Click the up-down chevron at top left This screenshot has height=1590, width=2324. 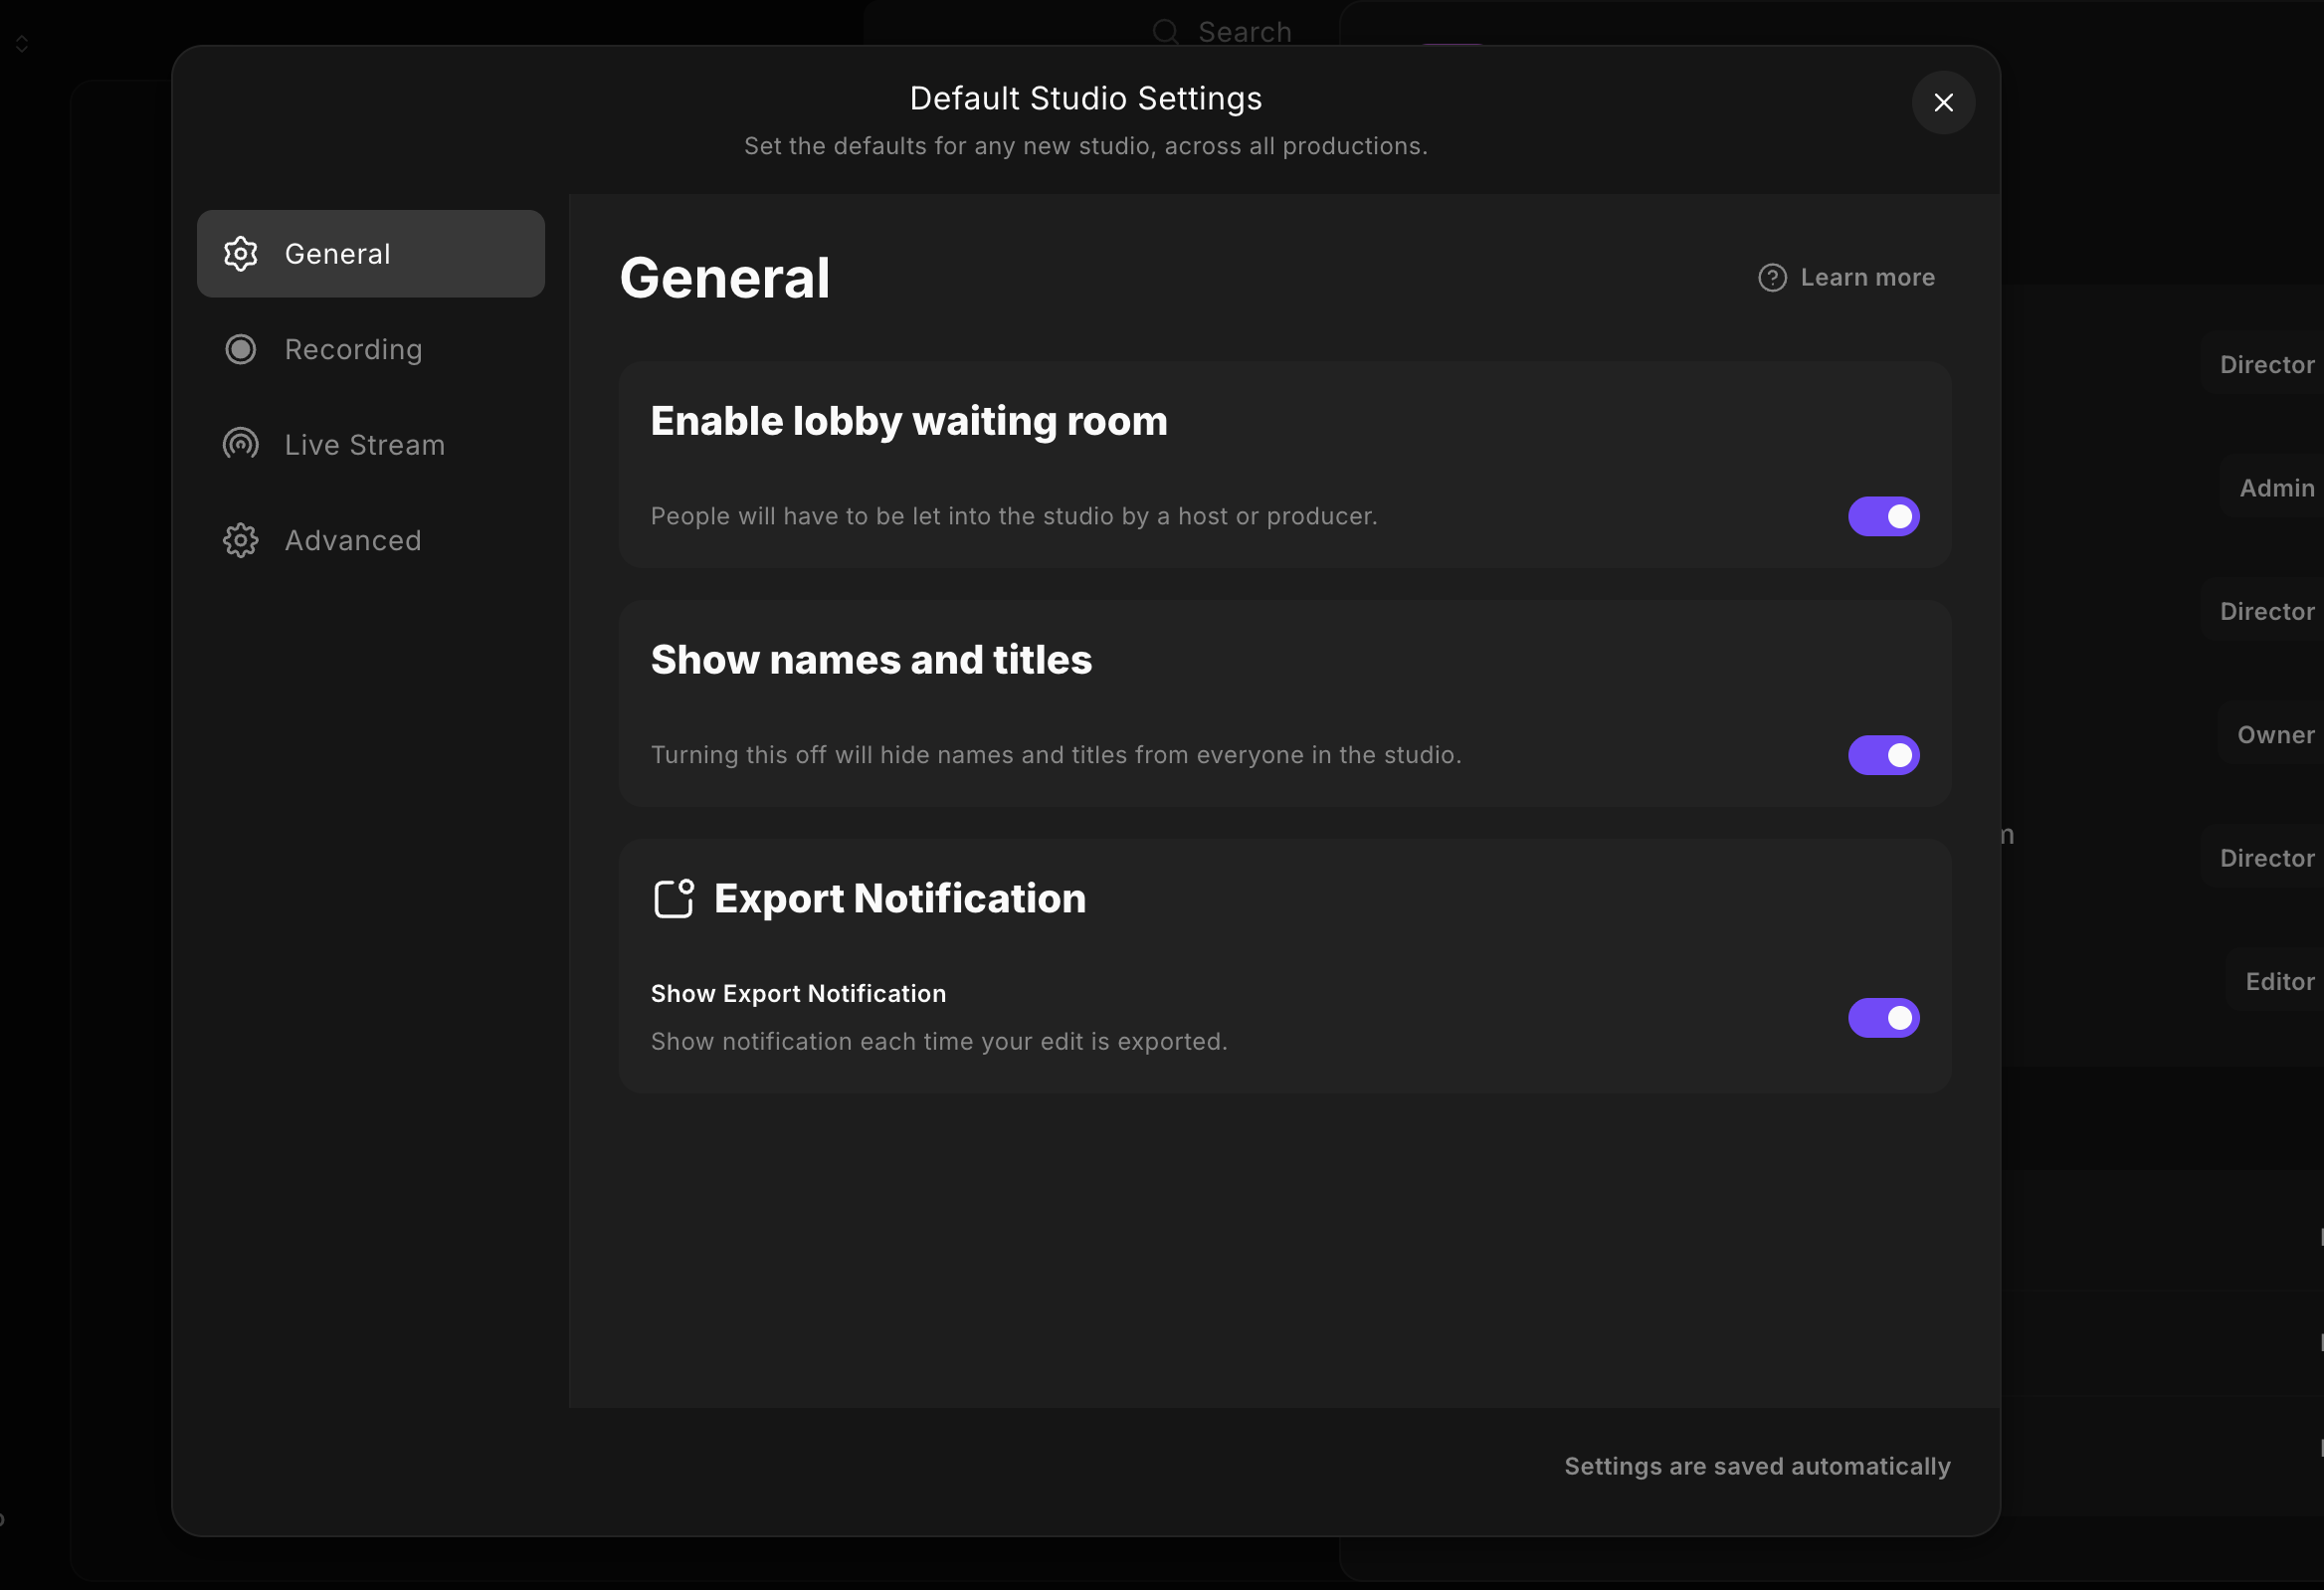tap(21, 44)
